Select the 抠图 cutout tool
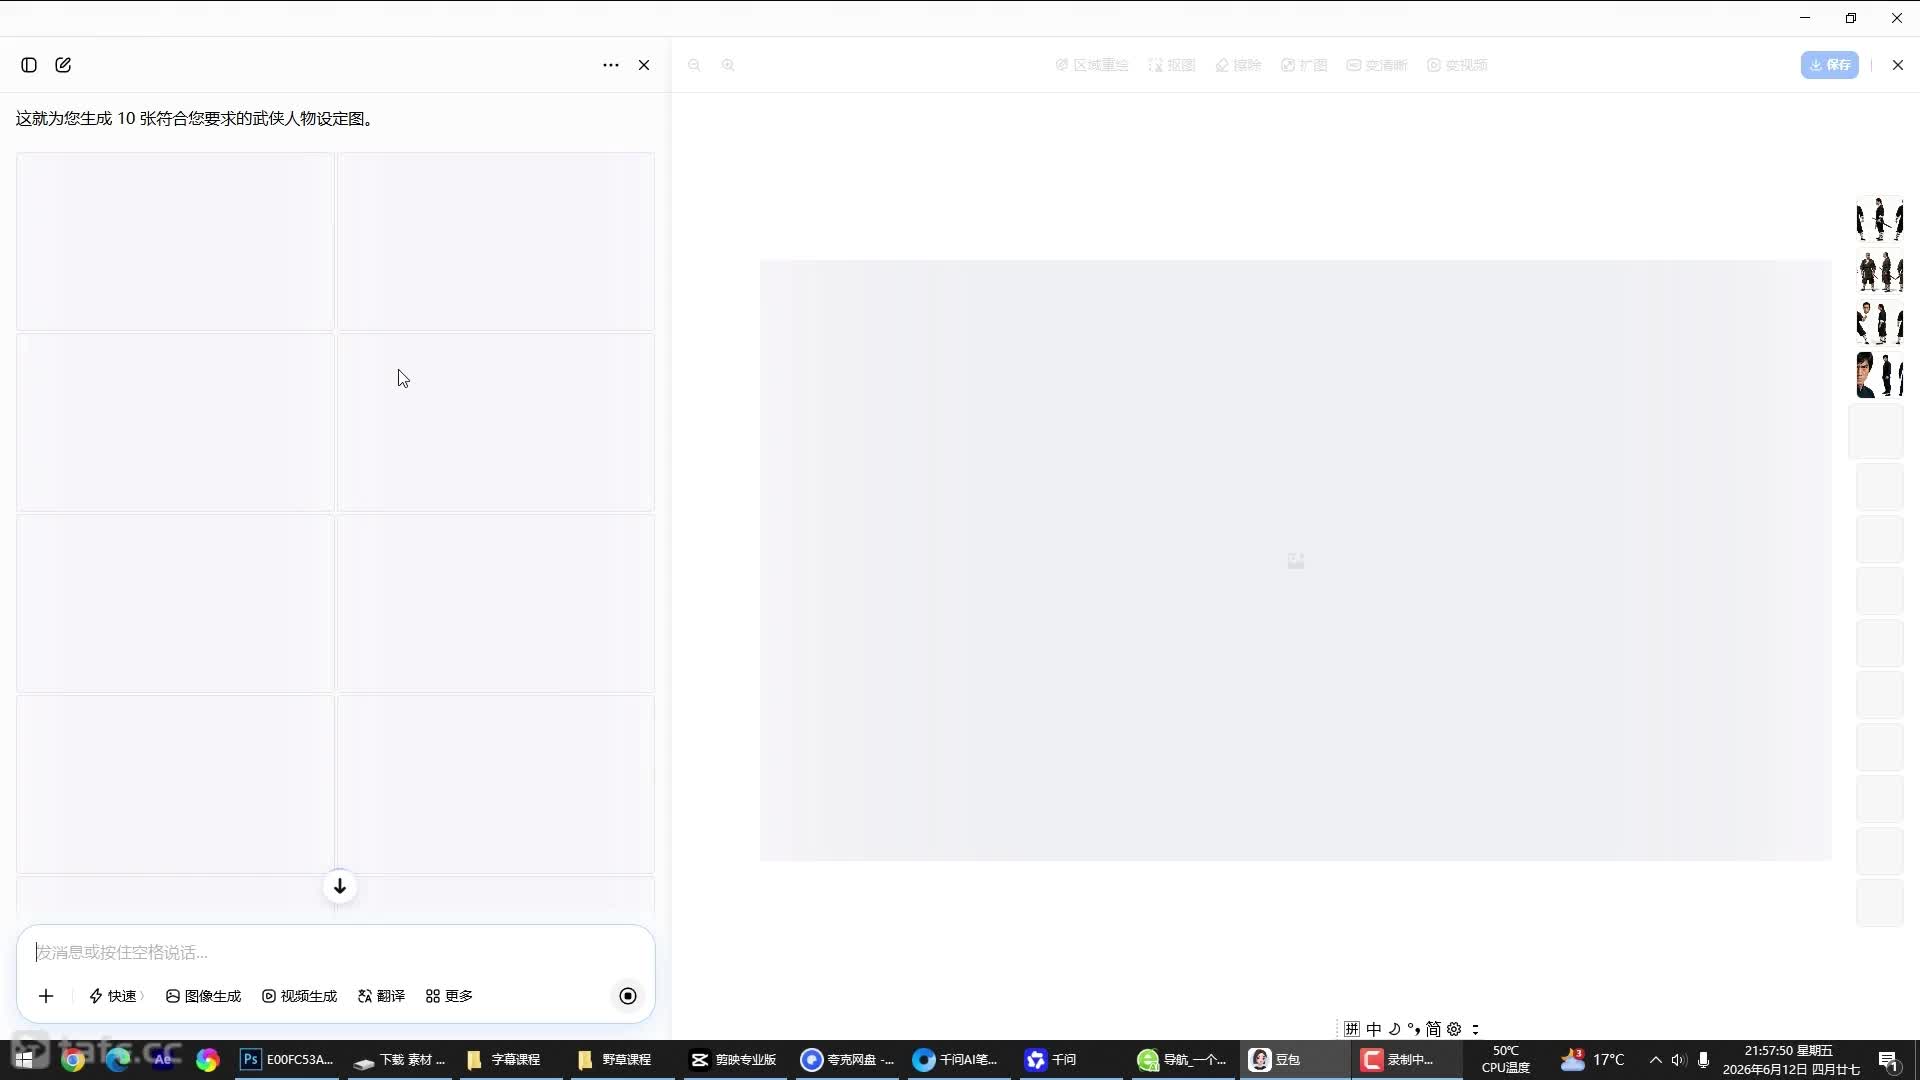This screenshot has height=1080, width=1920. point(1172,65)
